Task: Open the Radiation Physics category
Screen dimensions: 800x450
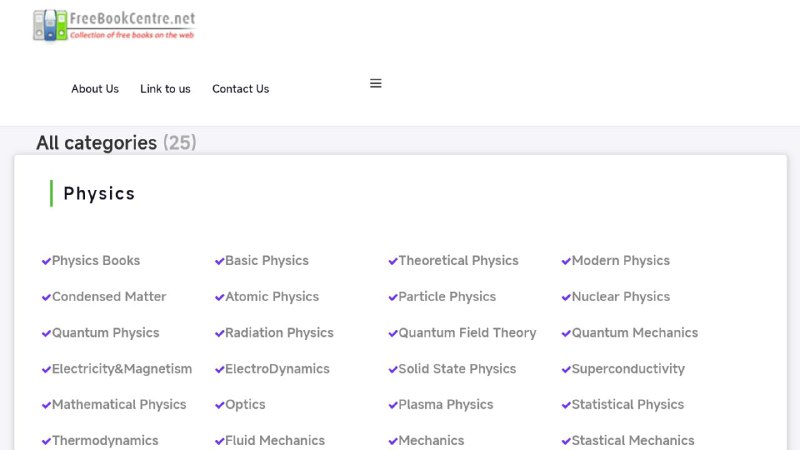Action: coord(279,333)
